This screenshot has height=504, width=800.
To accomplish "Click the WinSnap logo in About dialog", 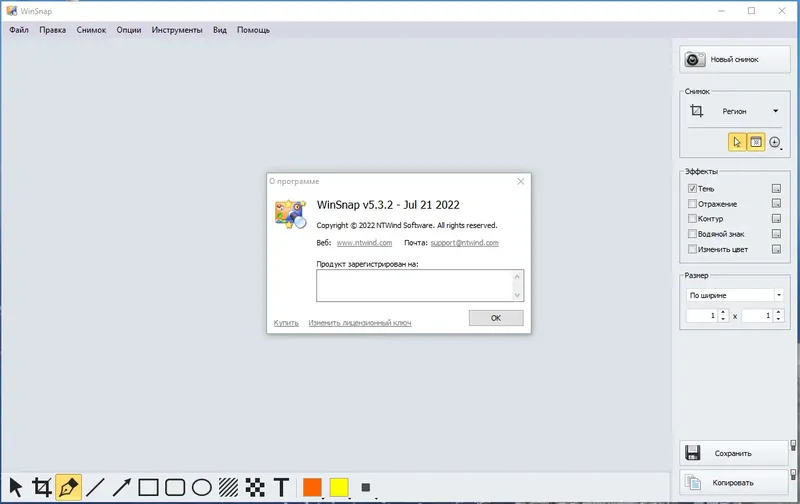I will tap(290, 214).
